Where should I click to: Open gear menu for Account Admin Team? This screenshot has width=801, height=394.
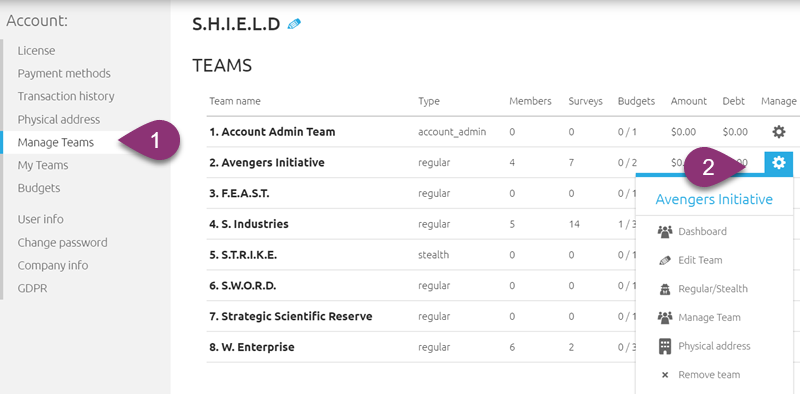[x=778, y=132]
